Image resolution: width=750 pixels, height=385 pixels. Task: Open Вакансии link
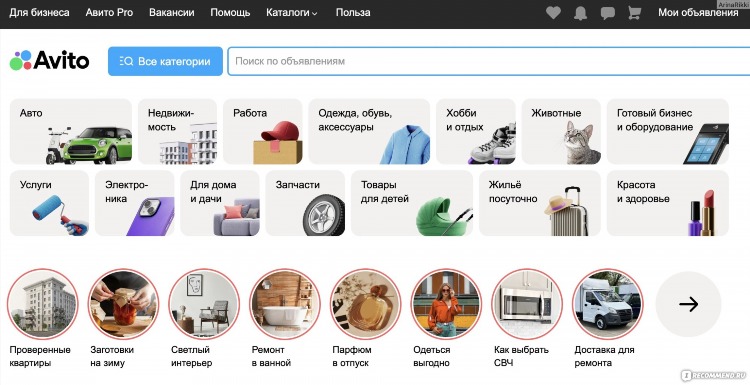point(172,13)
